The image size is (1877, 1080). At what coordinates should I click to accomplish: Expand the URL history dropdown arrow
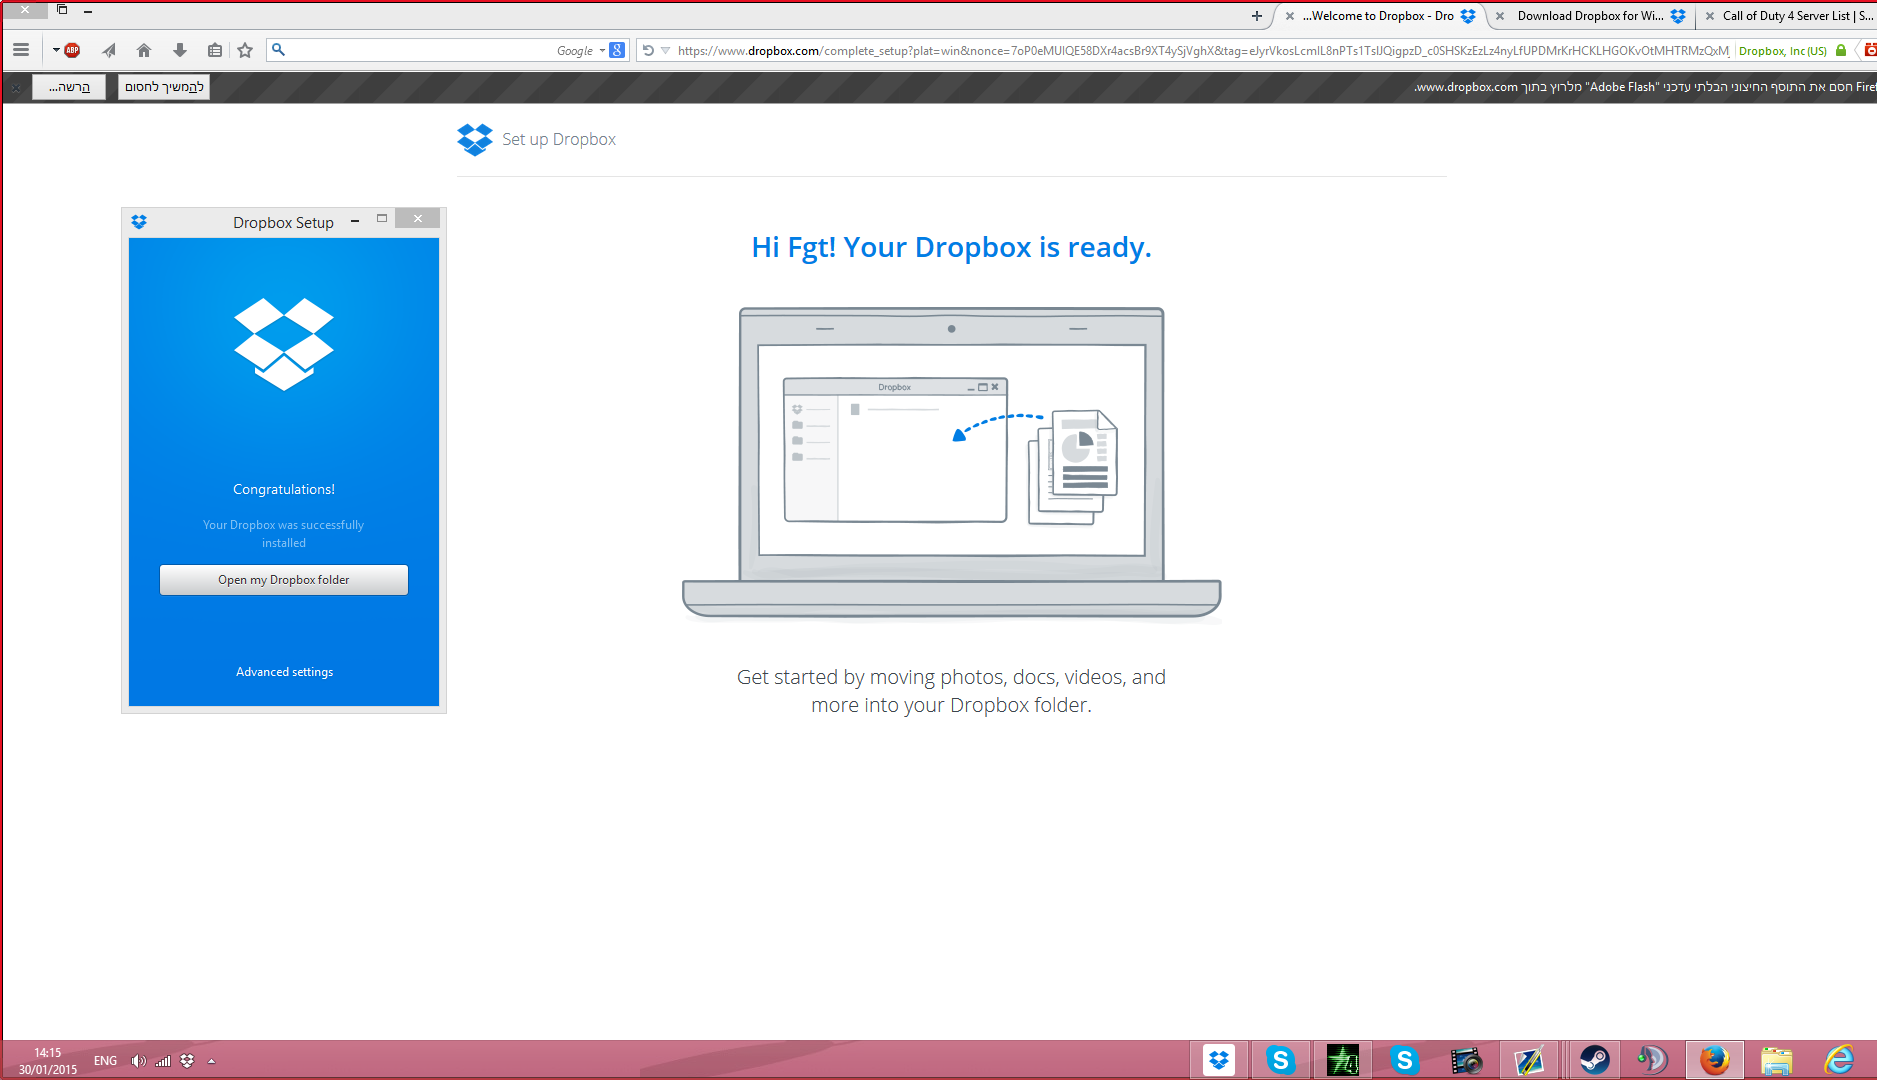point(665,50)
